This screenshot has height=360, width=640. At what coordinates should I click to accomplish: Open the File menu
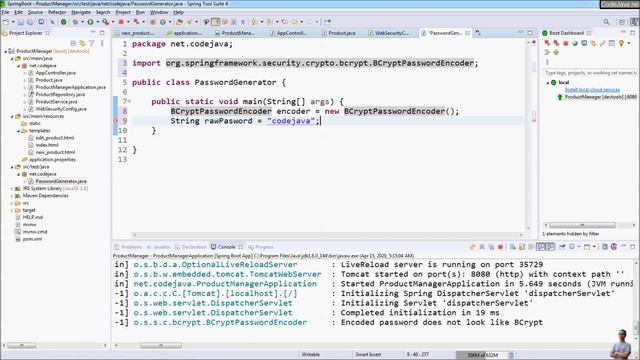point(6,12)
